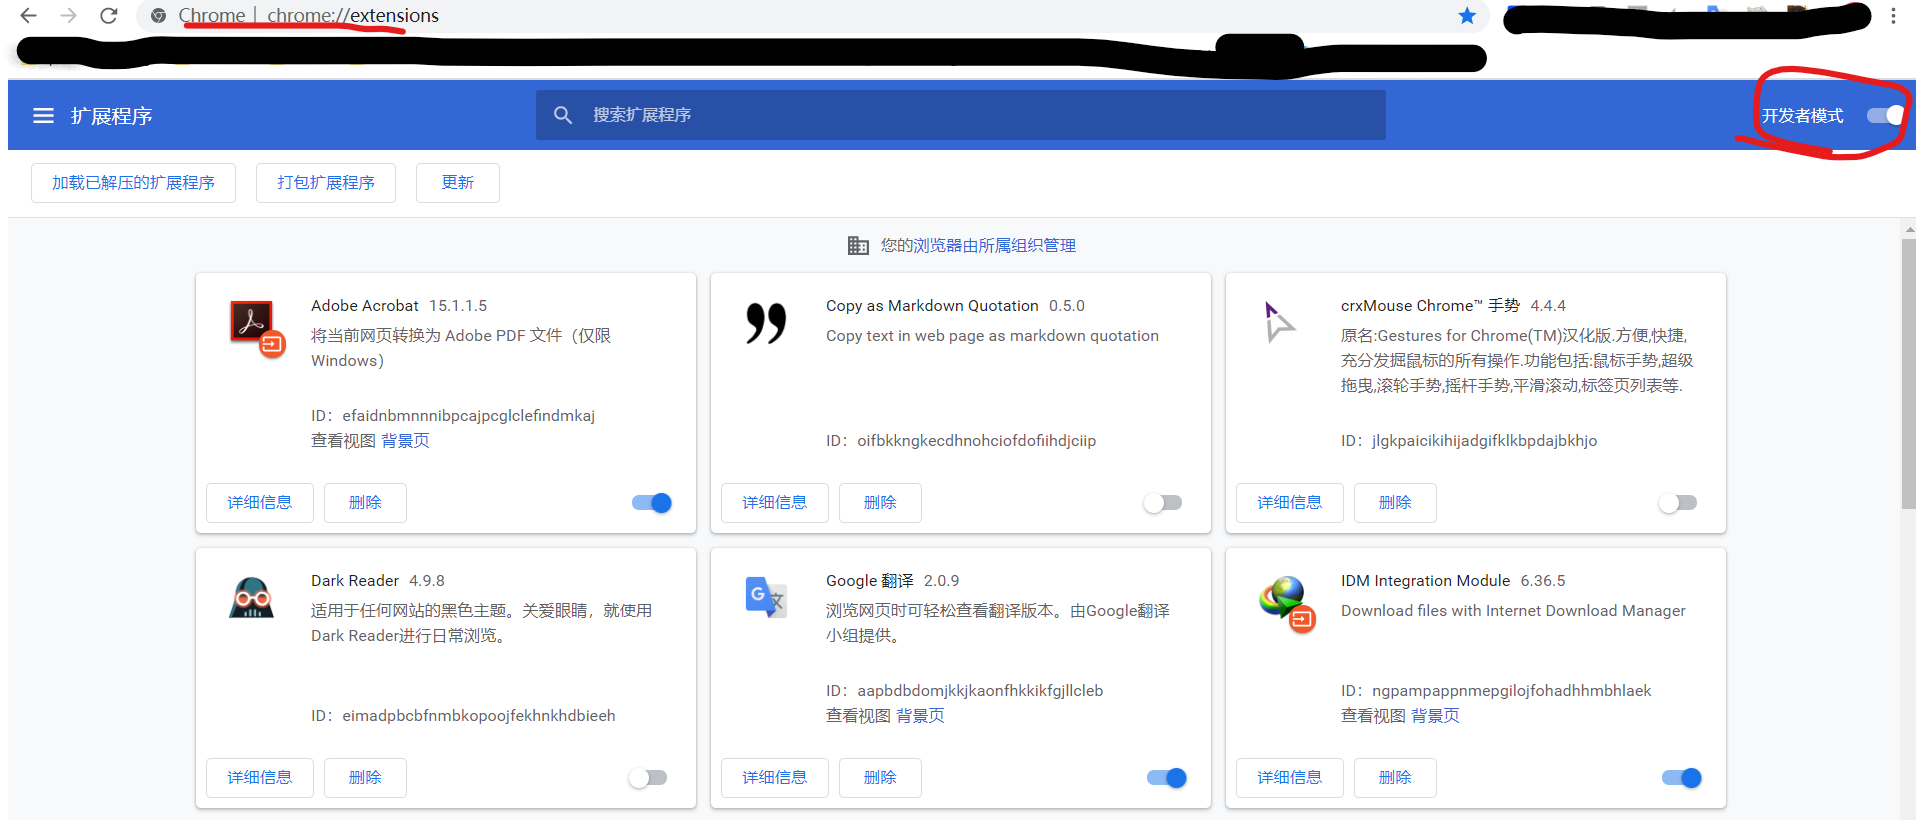Click the Google 翻译 ID text

(x=965, y=691)
